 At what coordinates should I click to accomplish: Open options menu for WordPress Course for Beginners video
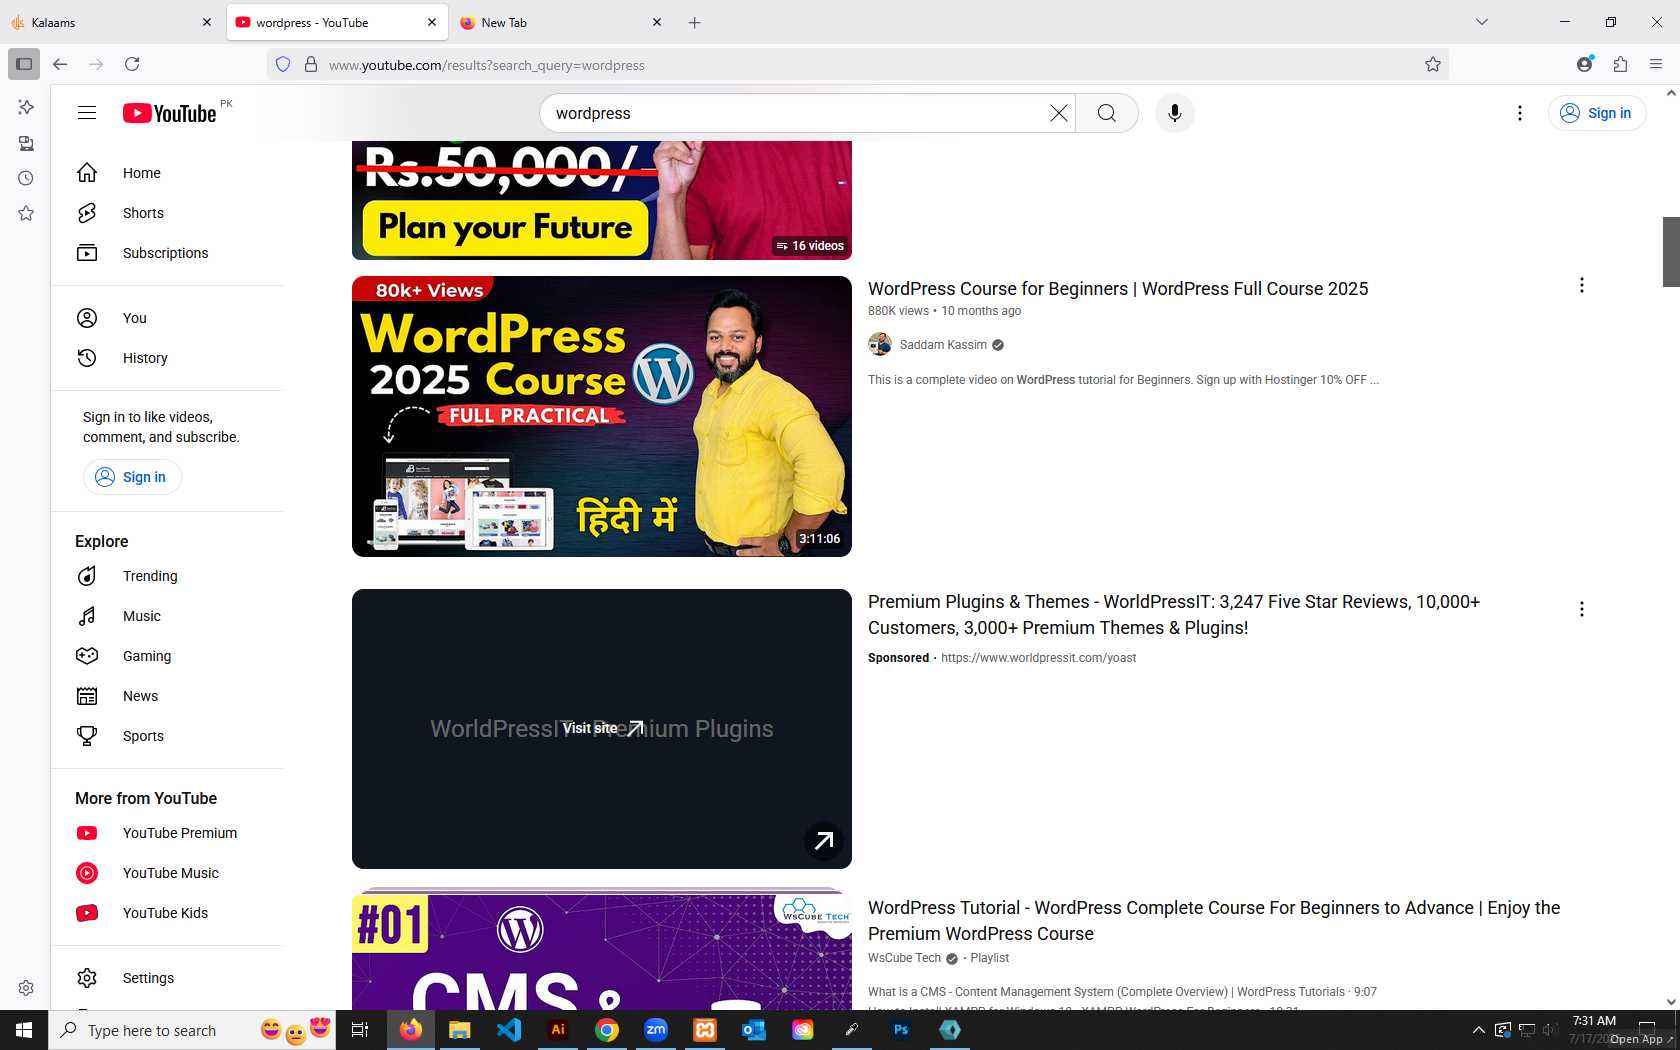[1582, 285]
